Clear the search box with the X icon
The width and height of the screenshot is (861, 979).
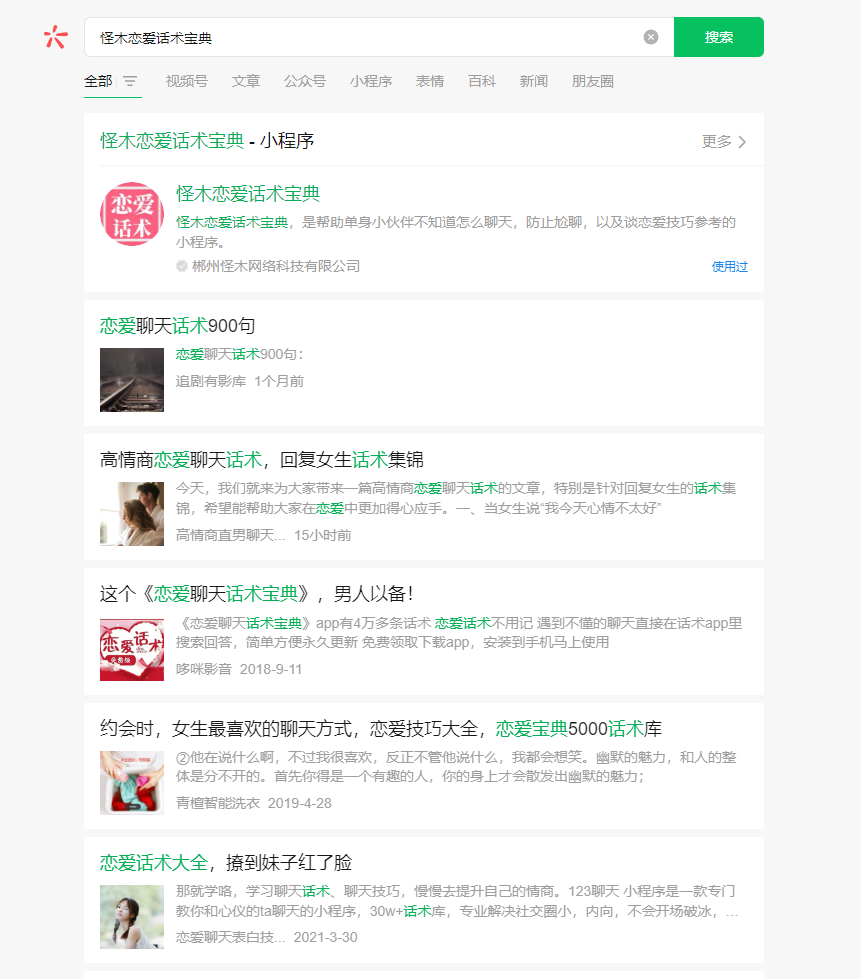point(651,37)
